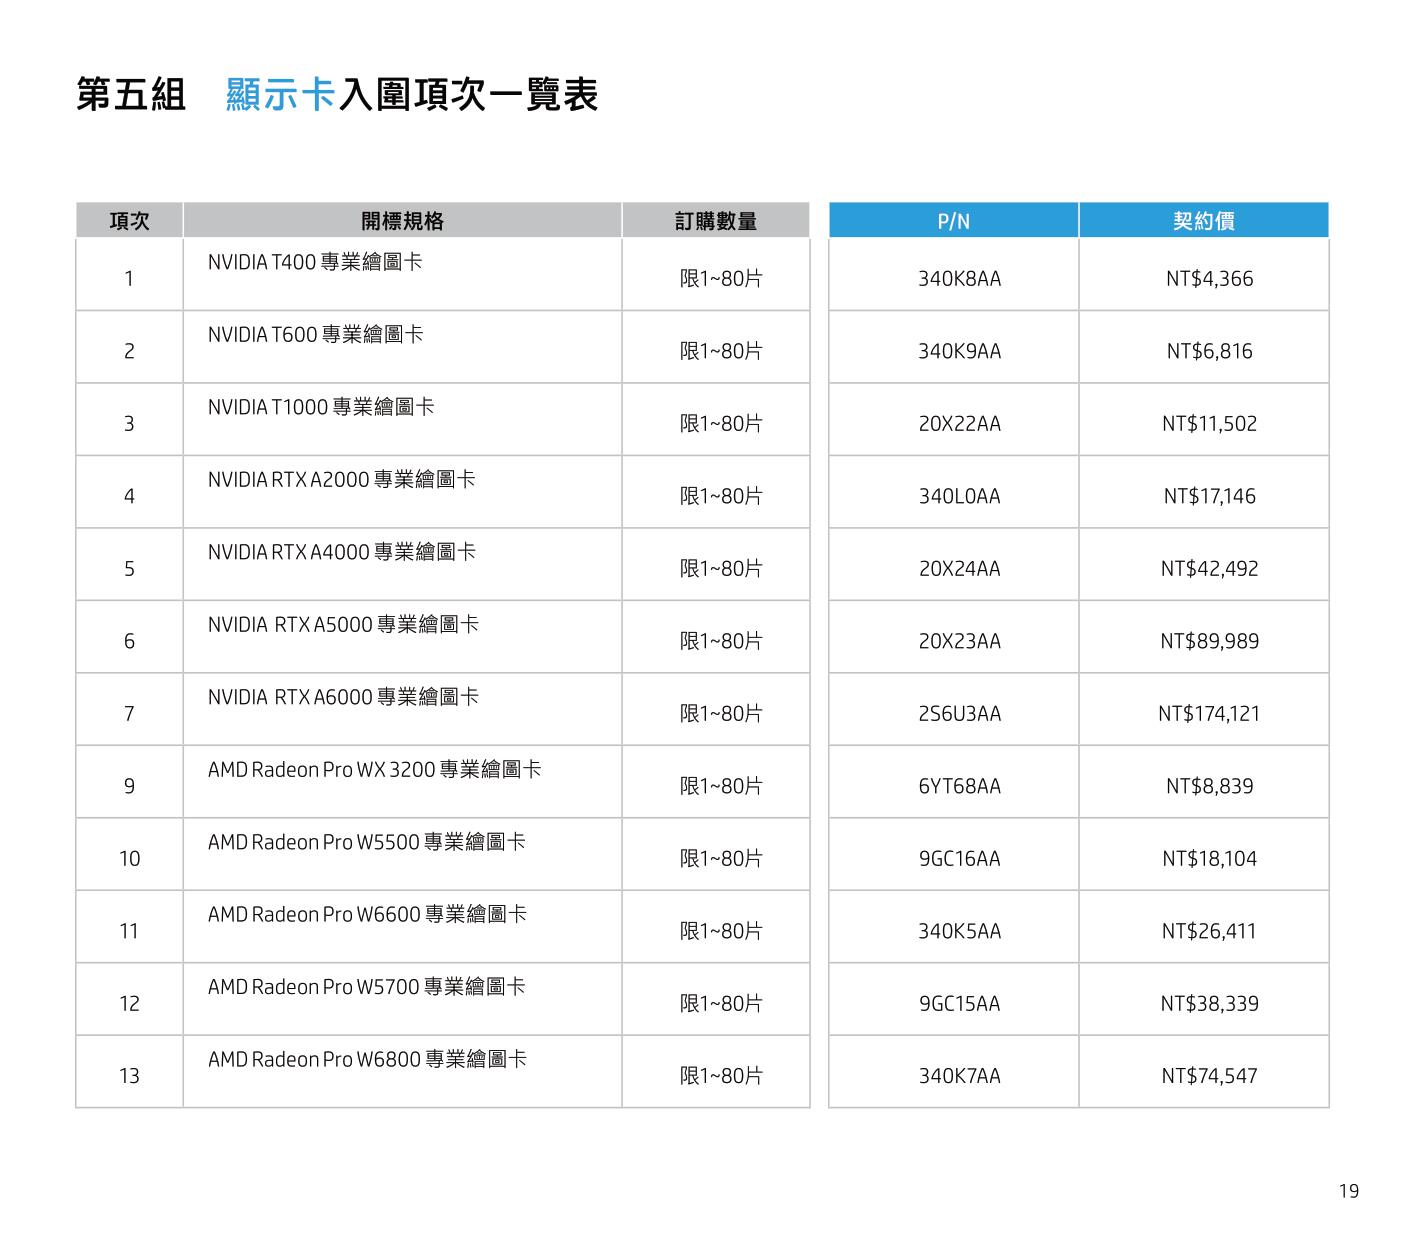Click the price NT$8,839
Viewport: 1405px width, 1241px height.
point(1209,787)
